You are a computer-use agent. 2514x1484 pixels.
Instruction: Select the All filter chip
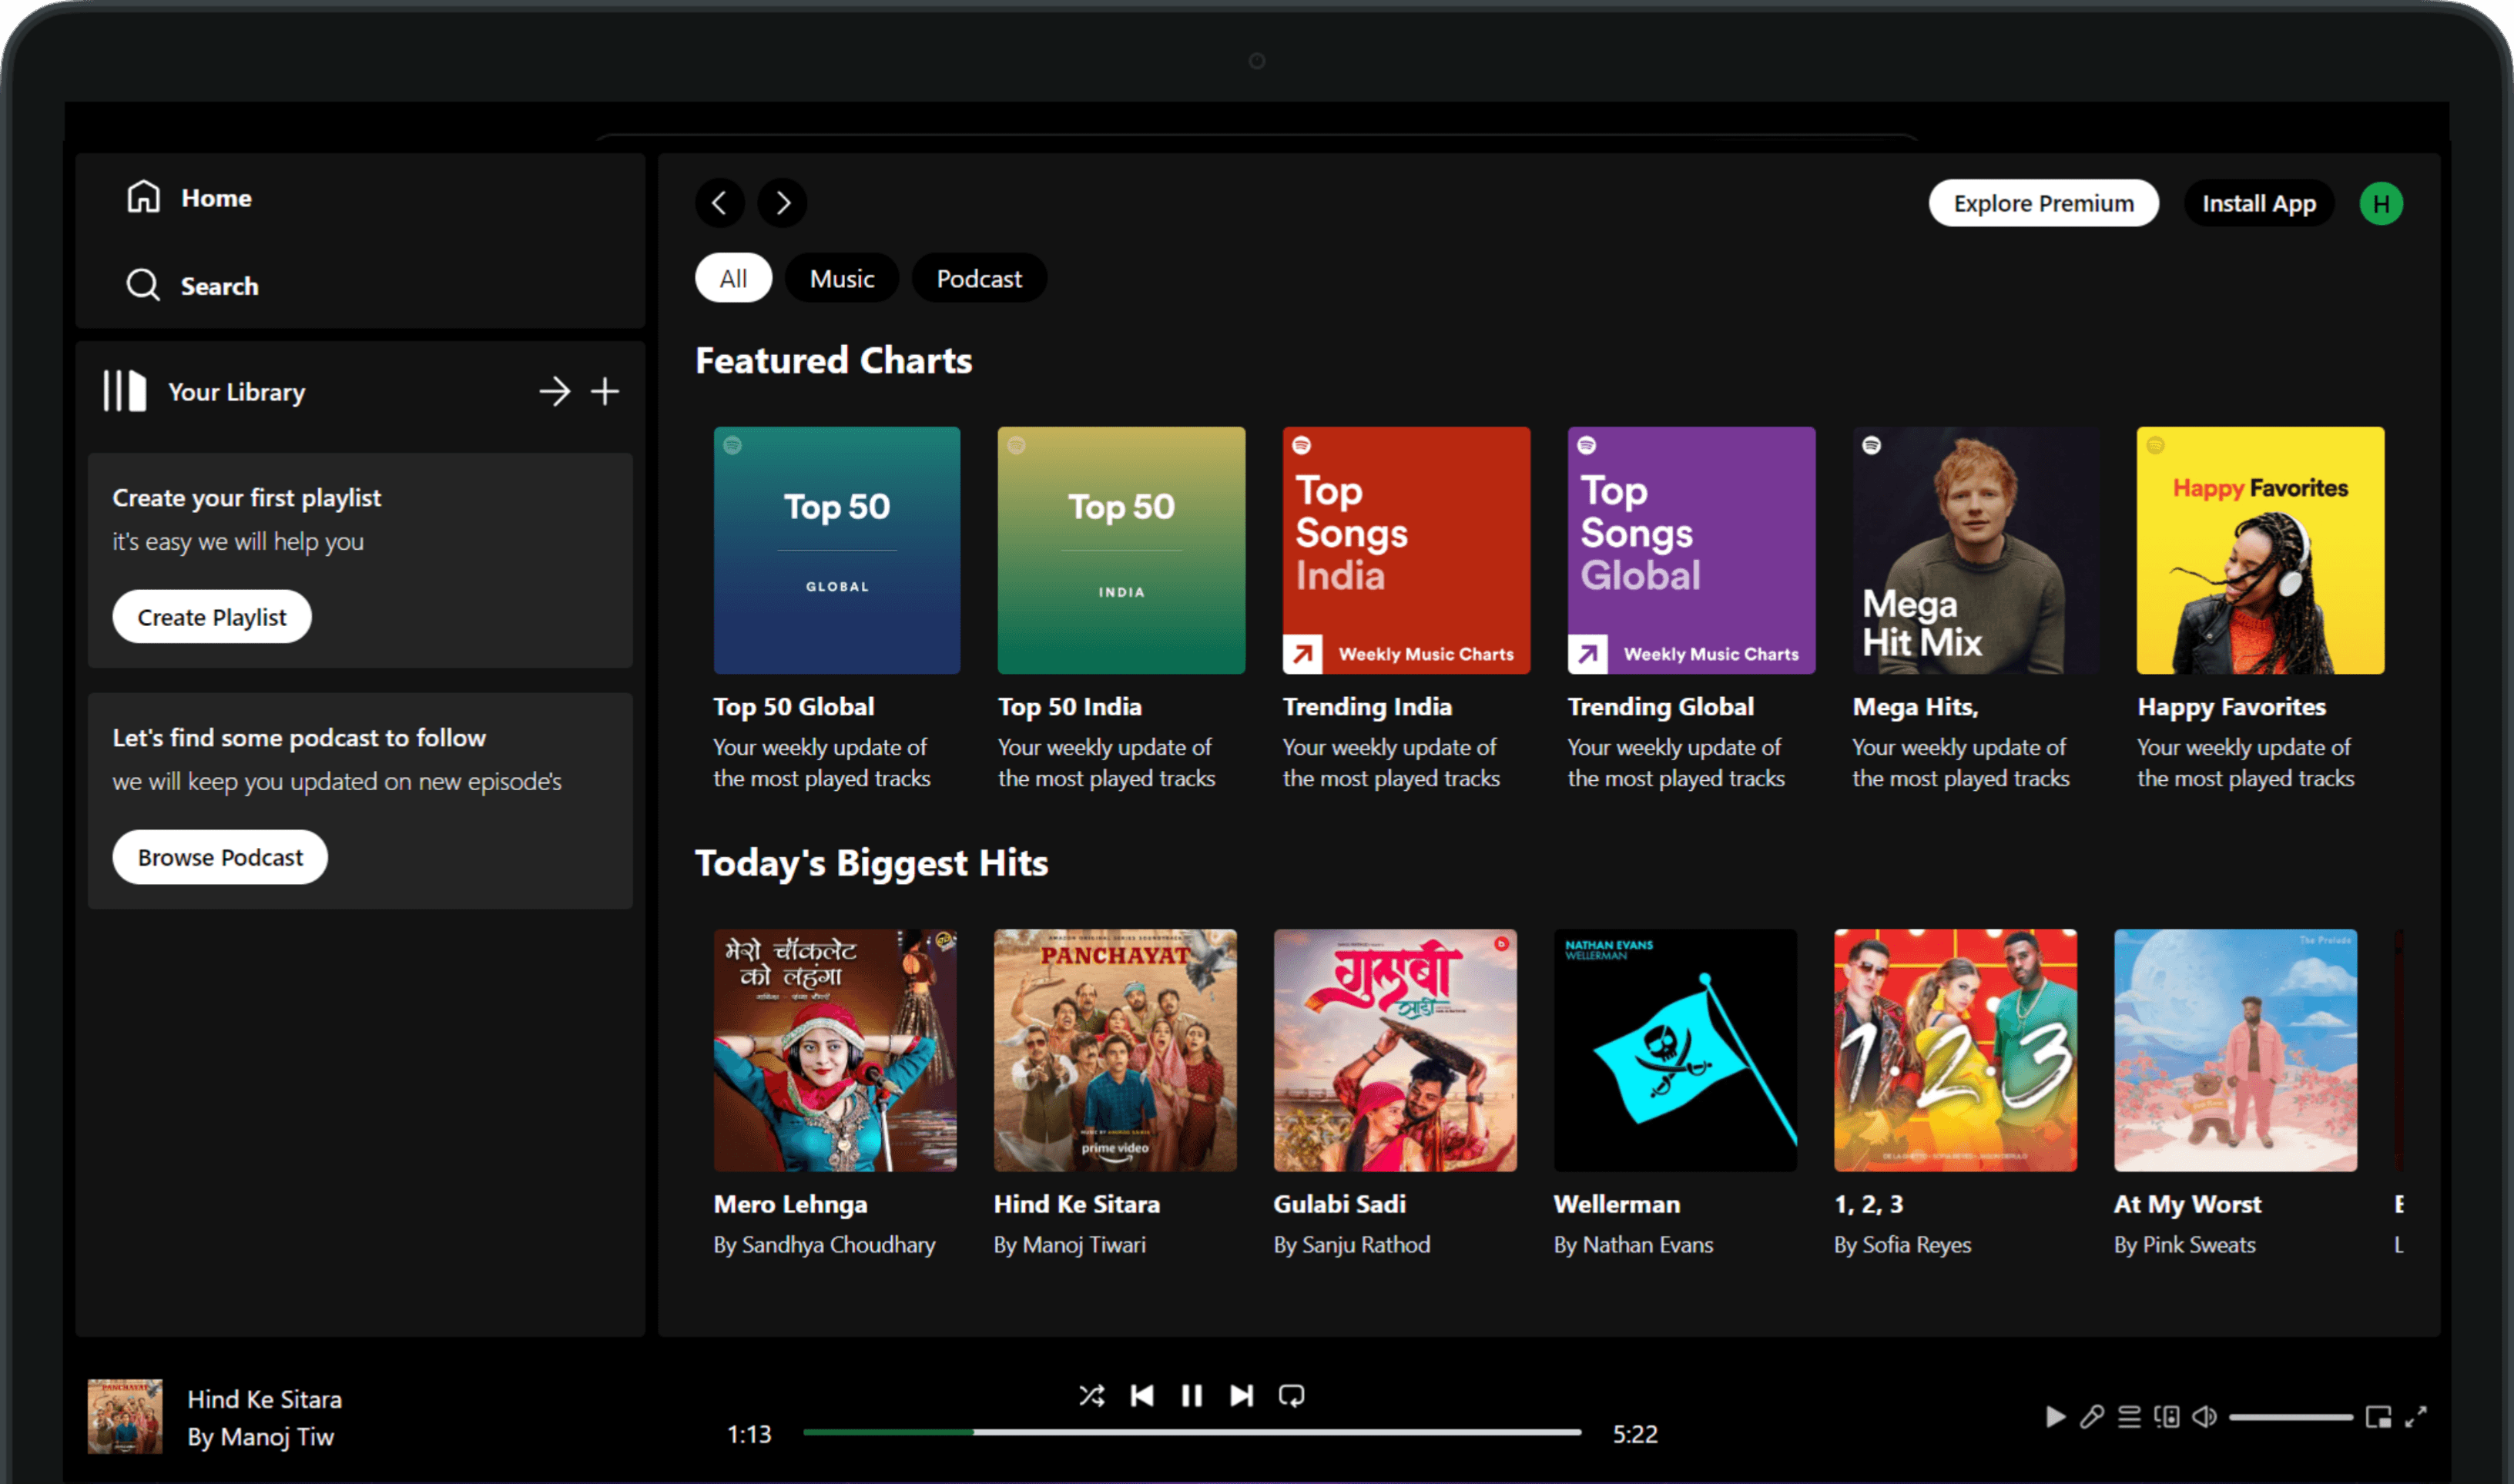pyautogui.click(x=733, y=278)
